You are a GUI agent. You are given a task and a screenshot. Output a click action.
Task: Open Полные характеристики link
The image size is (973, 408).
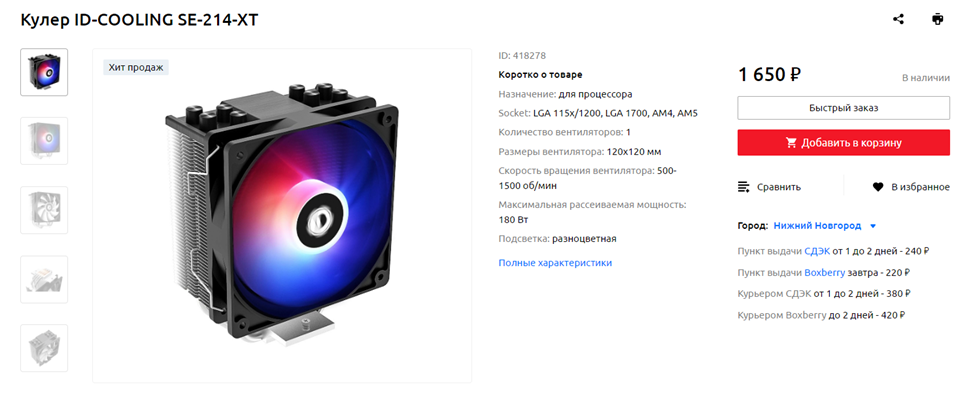(x=555, y=263)
